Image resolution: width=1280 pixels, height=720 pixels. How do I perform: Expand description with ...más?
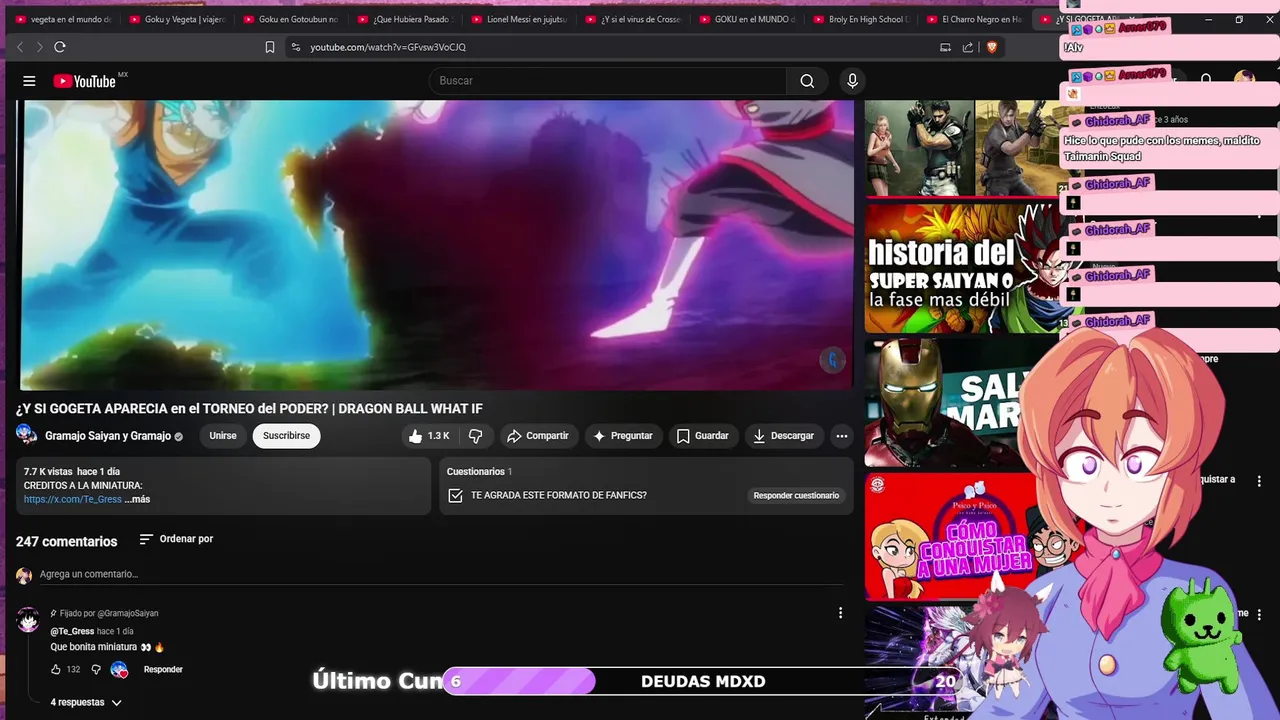(x=137, y=499)
